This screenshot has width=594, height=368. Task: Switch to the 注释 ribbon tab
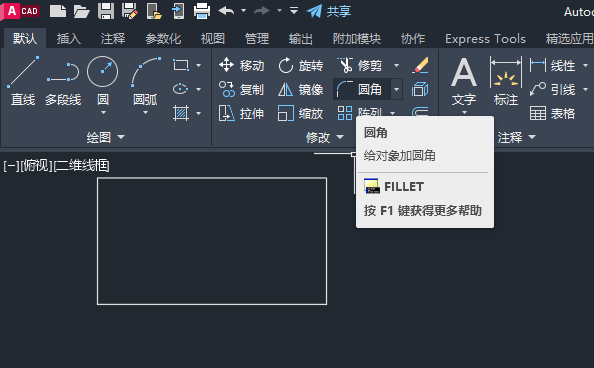[113, 38]
